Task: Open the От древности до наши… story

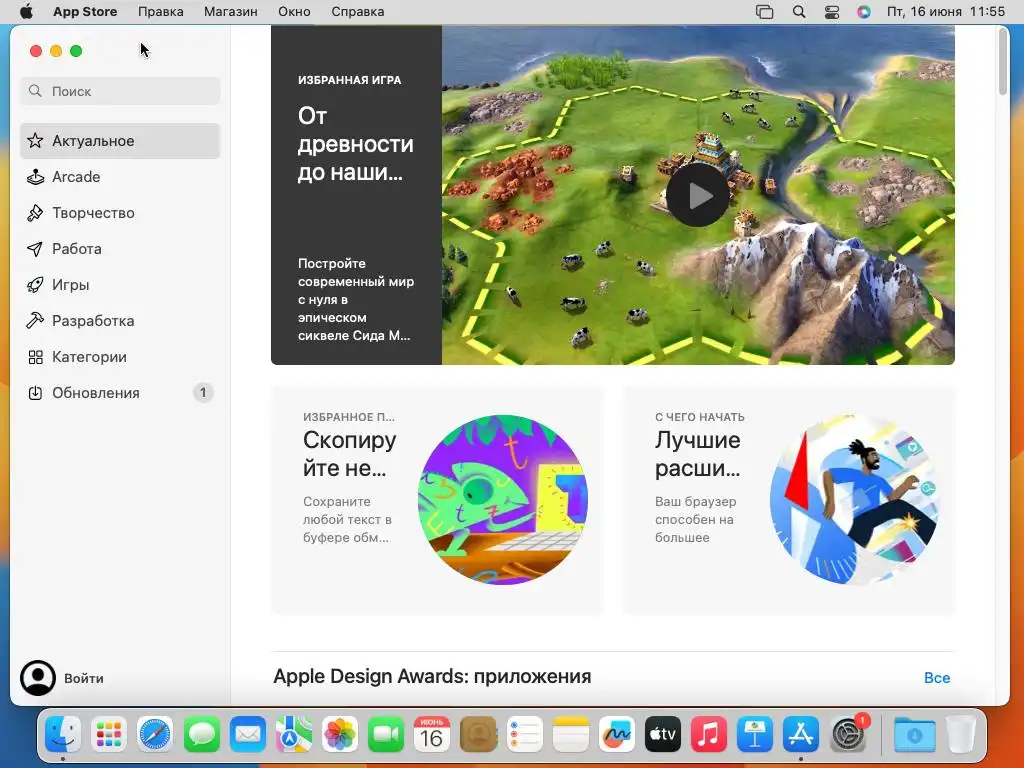Action: [x=613, y=195]
